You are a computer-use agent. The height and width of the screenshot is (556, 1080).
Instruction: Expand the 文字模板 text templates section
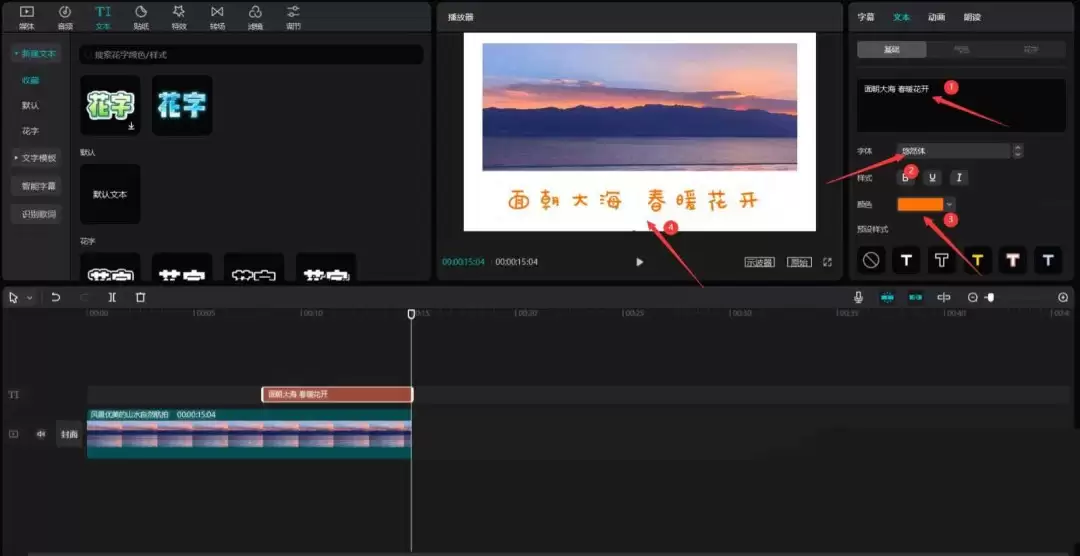tap(37, 158)
